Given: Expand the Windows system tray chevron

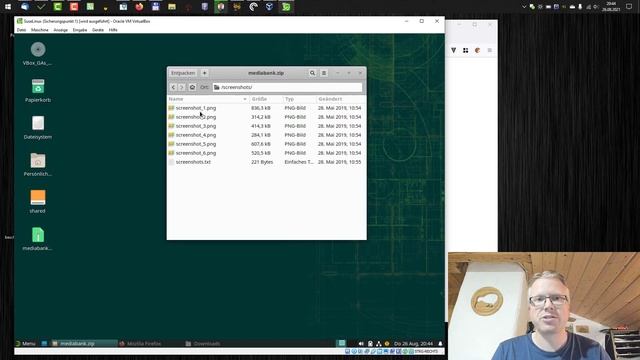Looking at the screenshot, I should pyautogui.click(x=524, y=7).
